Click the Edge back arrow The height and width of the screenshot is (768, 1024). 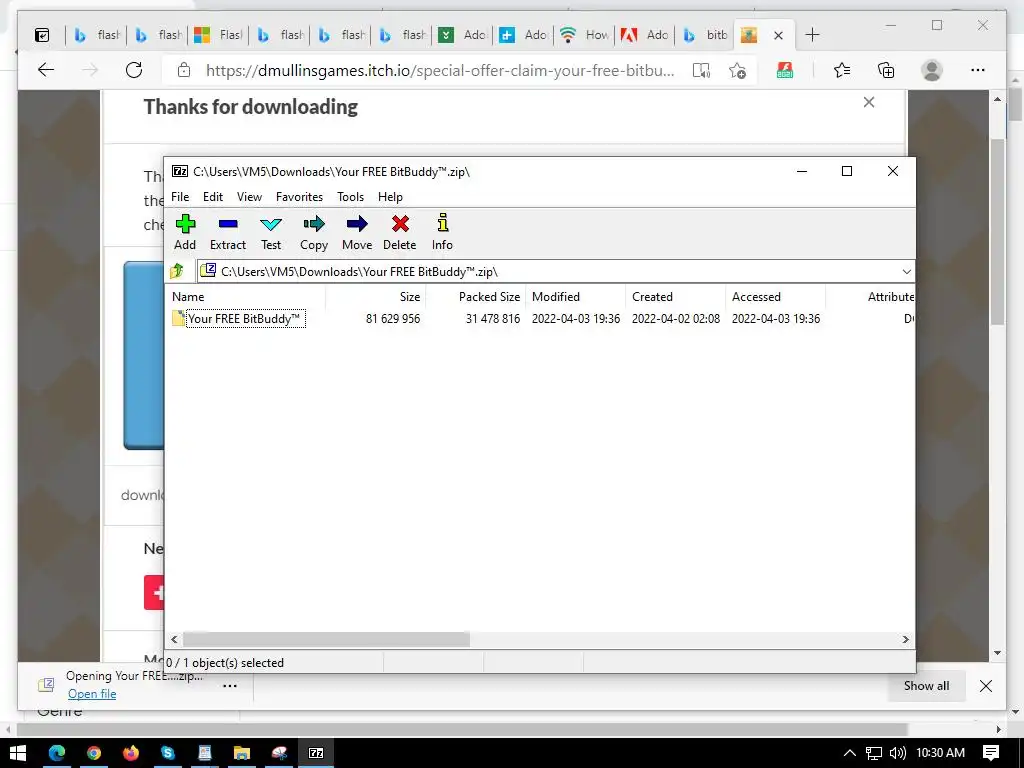[46, 70]
